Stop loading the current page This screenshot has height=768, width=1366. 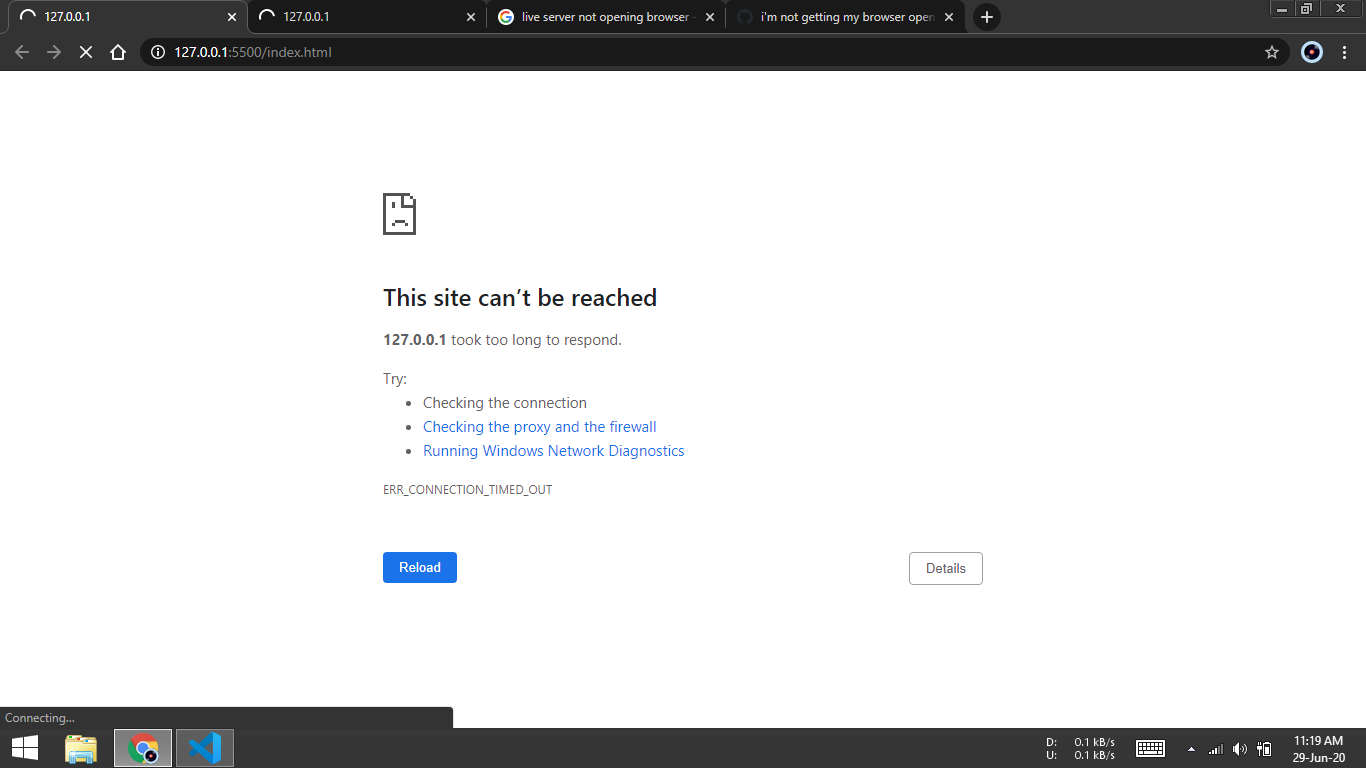tap(86, 52)
